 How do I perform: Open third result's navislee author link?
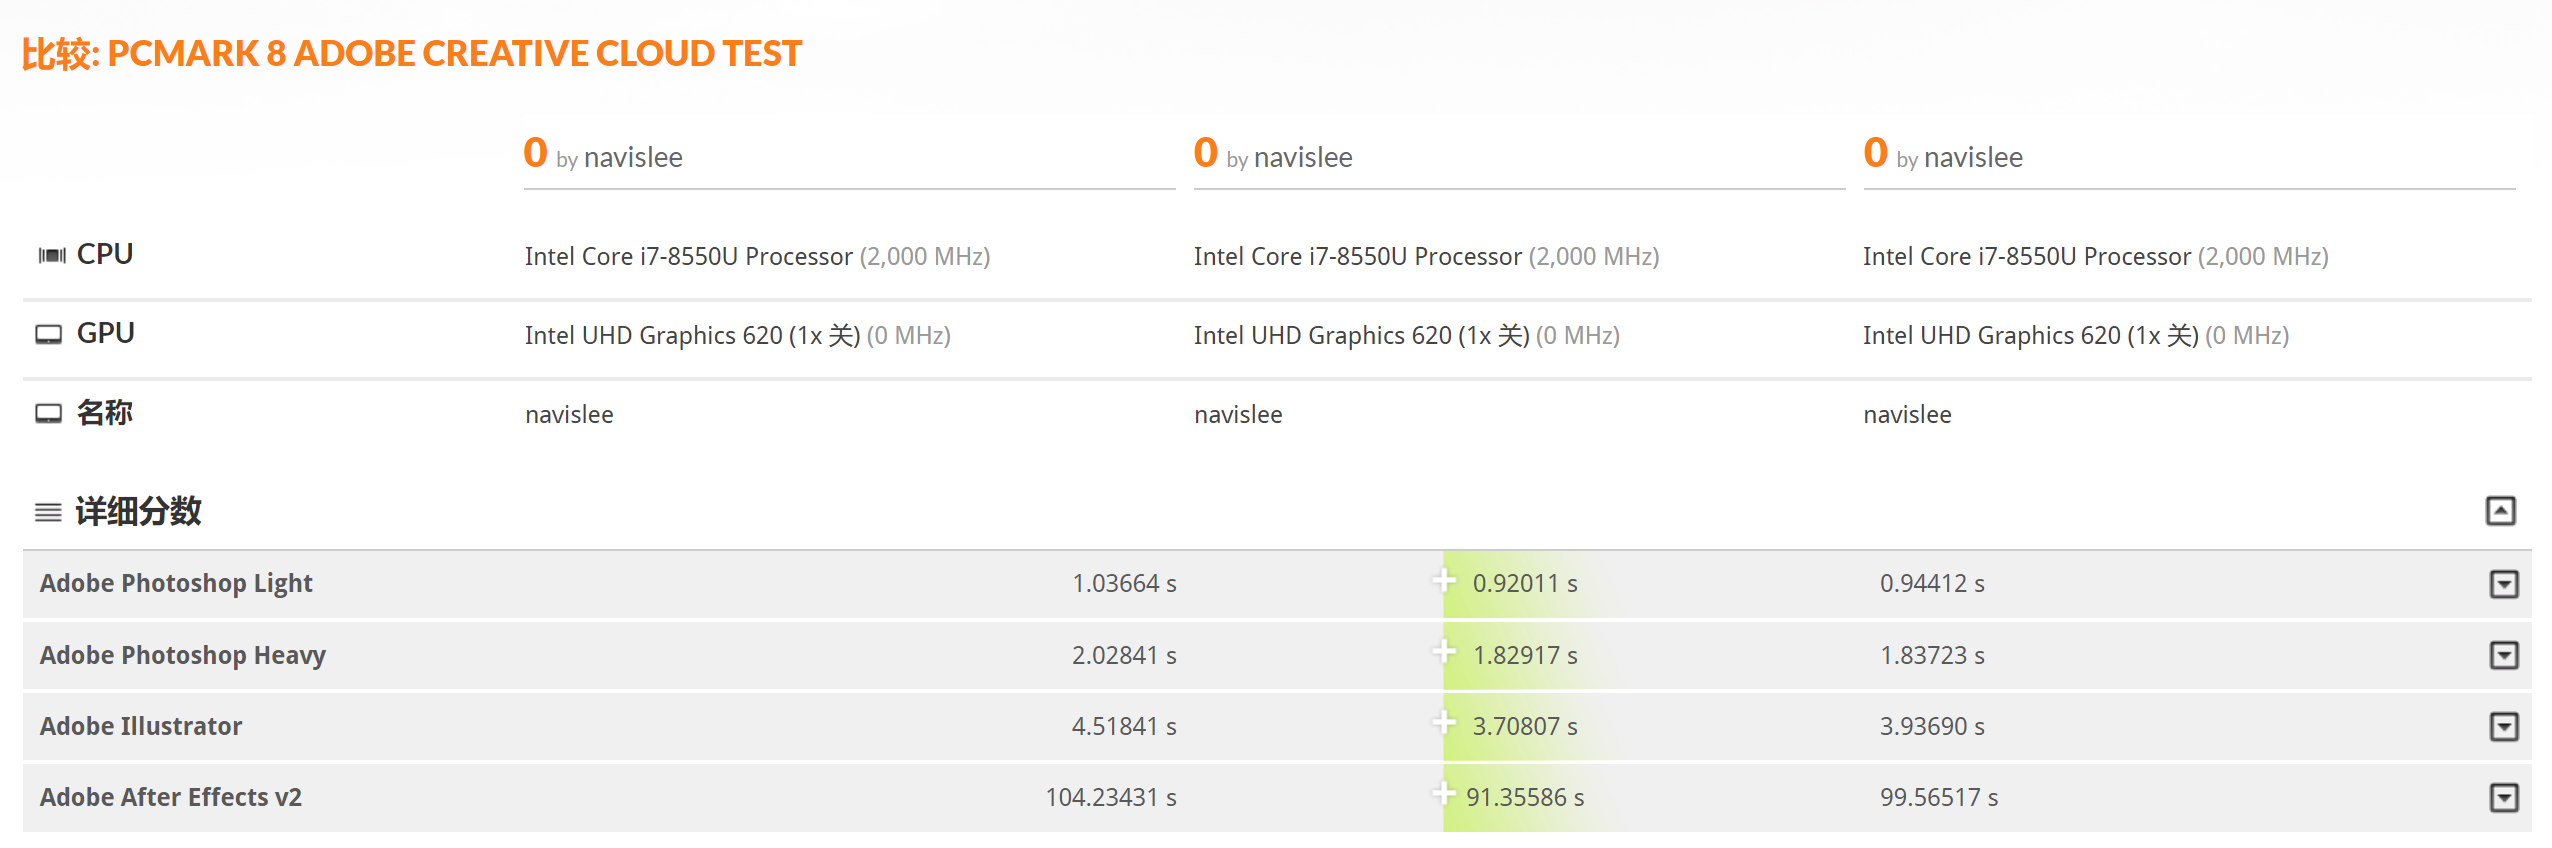click(x=1972, y=158)
